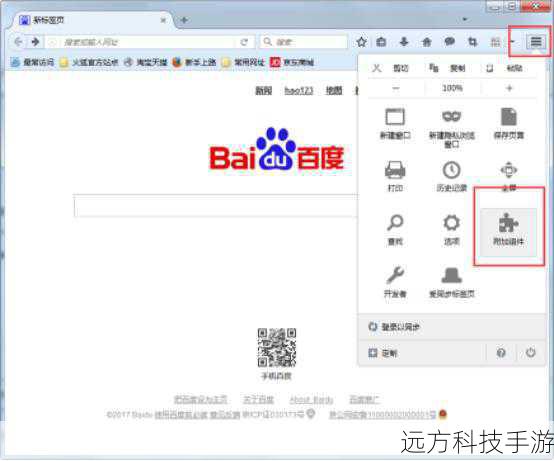This screenshot has width=554, height=461.
Task: Zoom in with plus button
Action: [x=509, y=88]
